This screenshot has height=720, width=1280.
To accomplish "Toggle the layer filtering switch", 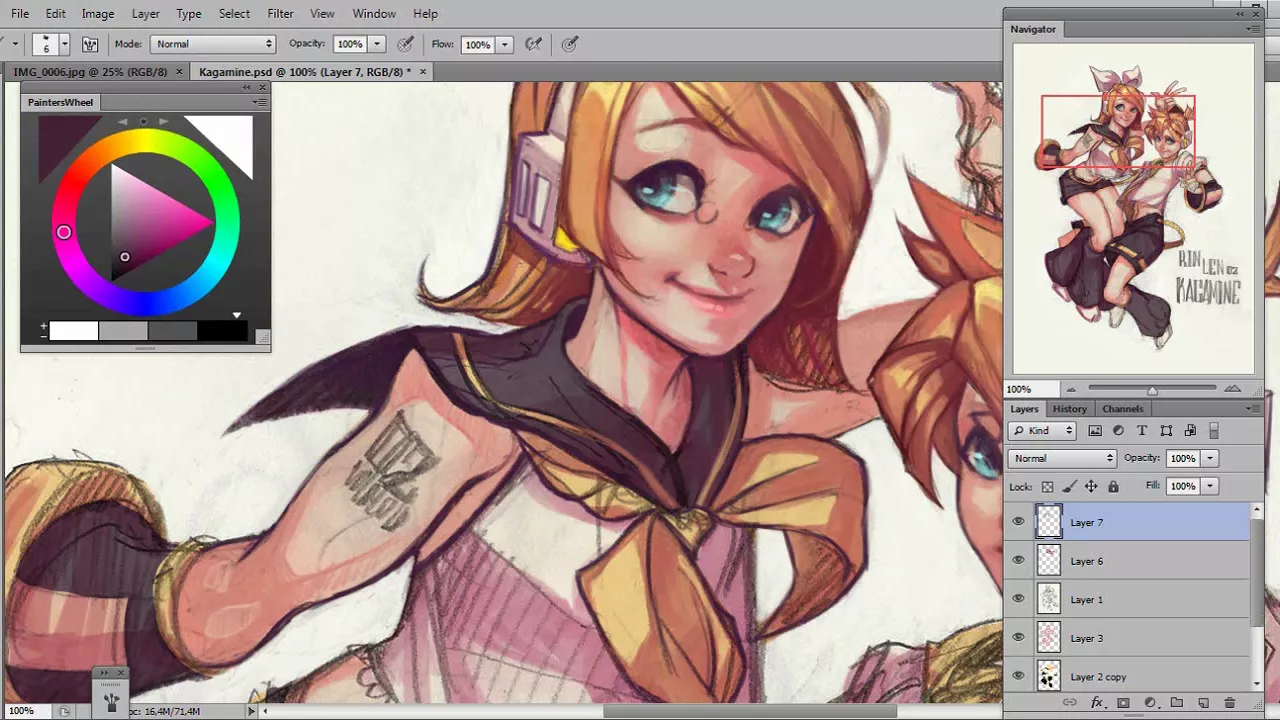I will coord(1214,431).
